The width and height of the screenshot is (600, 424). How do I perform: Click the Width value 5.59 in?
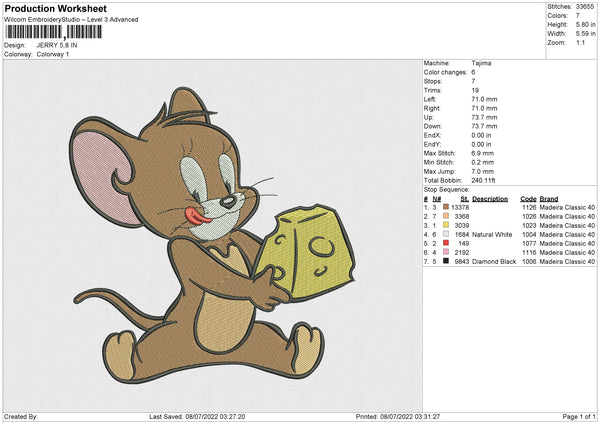(x=585, y=34)
